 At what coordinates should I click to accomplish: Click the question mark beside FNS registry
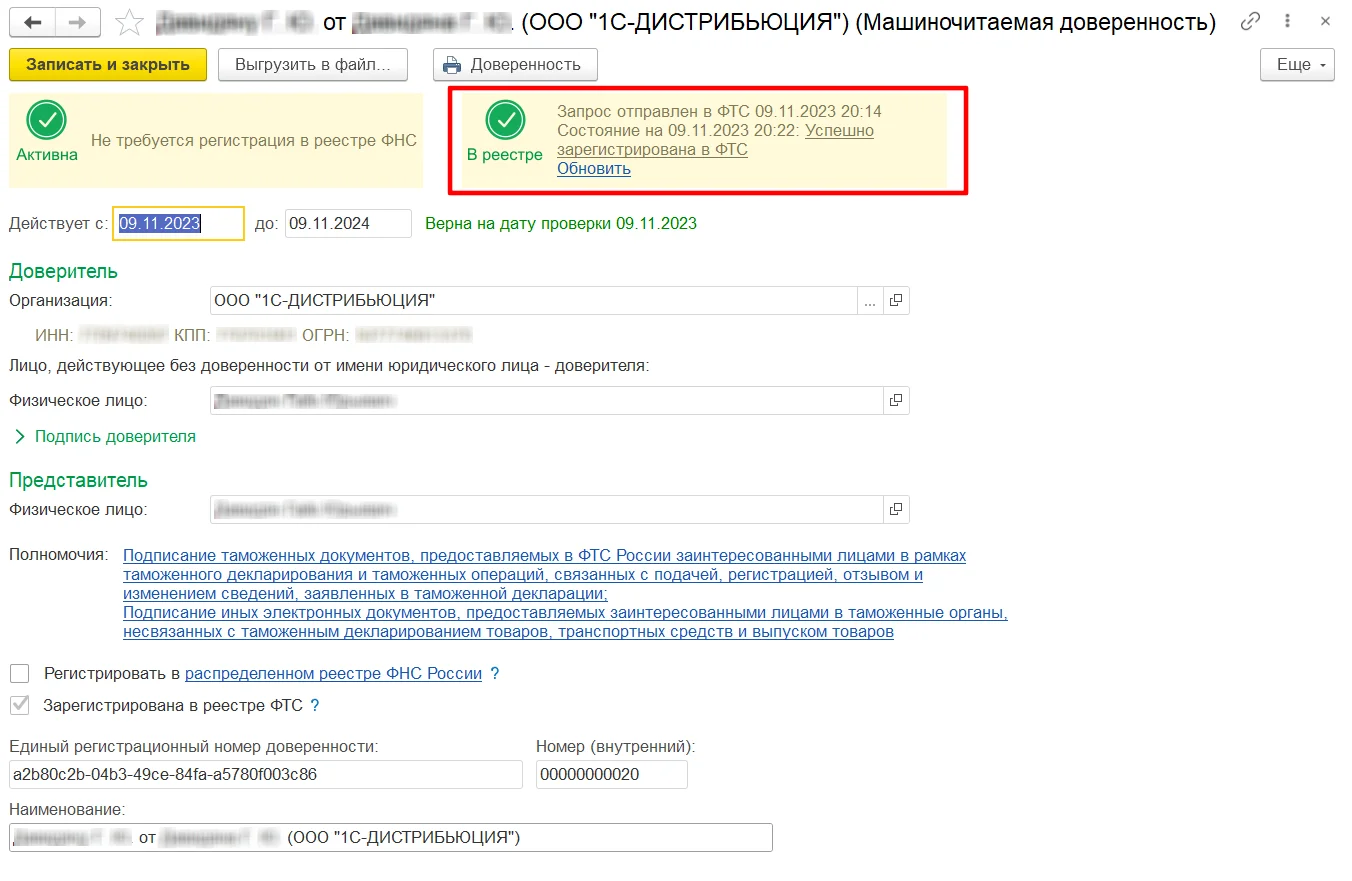(x=495, y=674)
